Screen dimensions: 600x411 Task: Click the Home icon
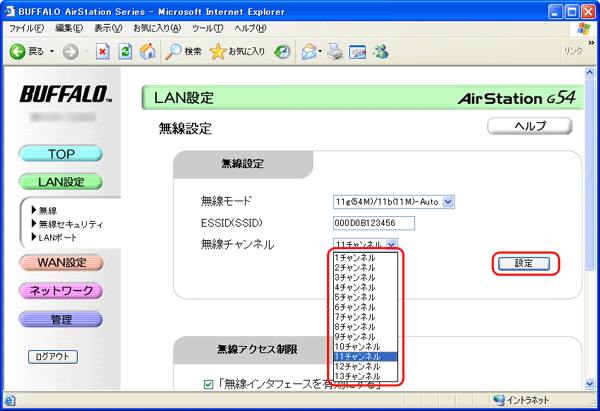[148, 51]
